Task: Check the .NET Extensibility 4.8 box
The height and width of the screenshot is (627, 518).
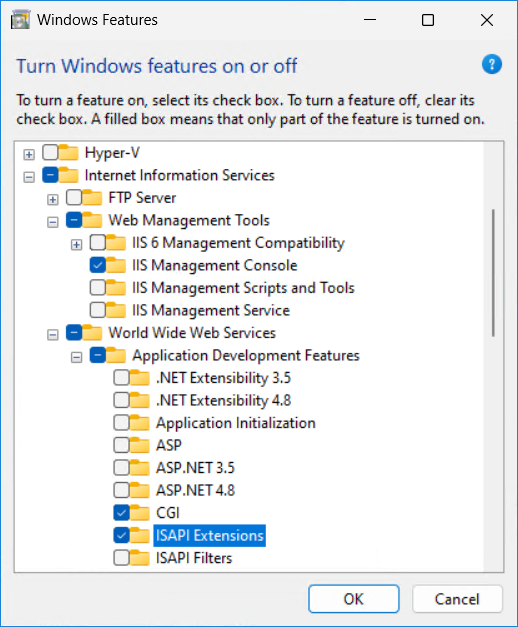Action: (x=121, y=400)
